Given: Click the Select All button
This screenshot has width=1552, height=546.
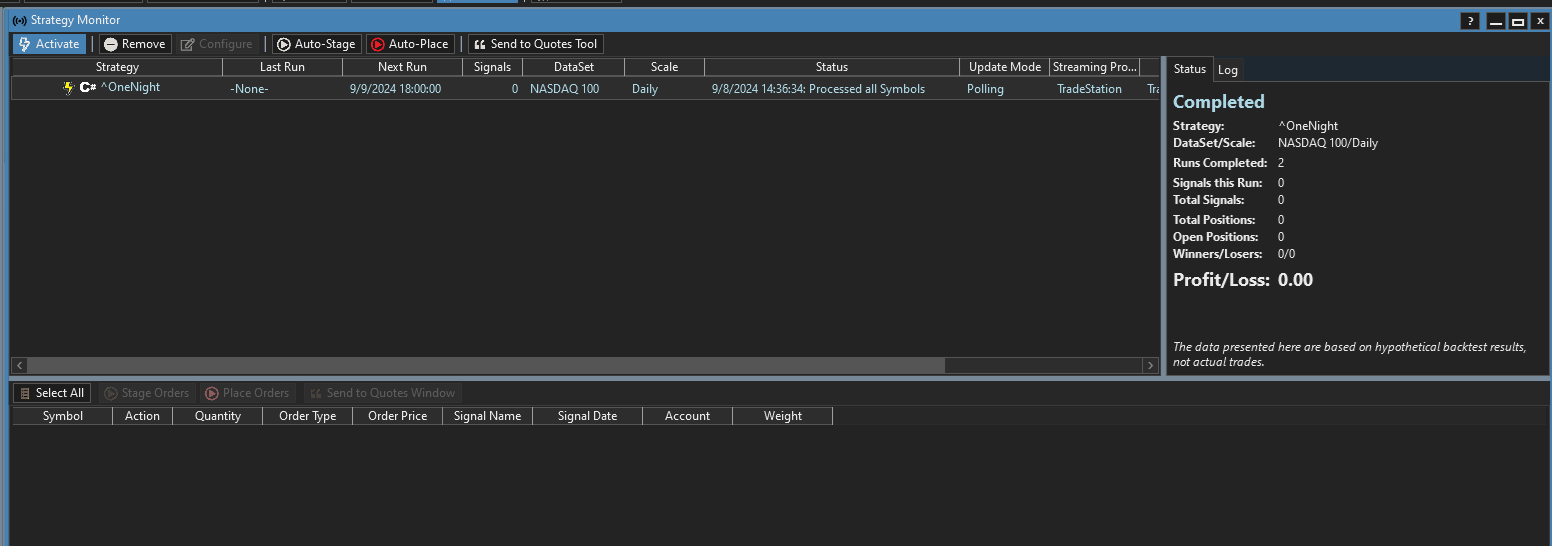Looking at the screenshot, I should coord(51,393).
